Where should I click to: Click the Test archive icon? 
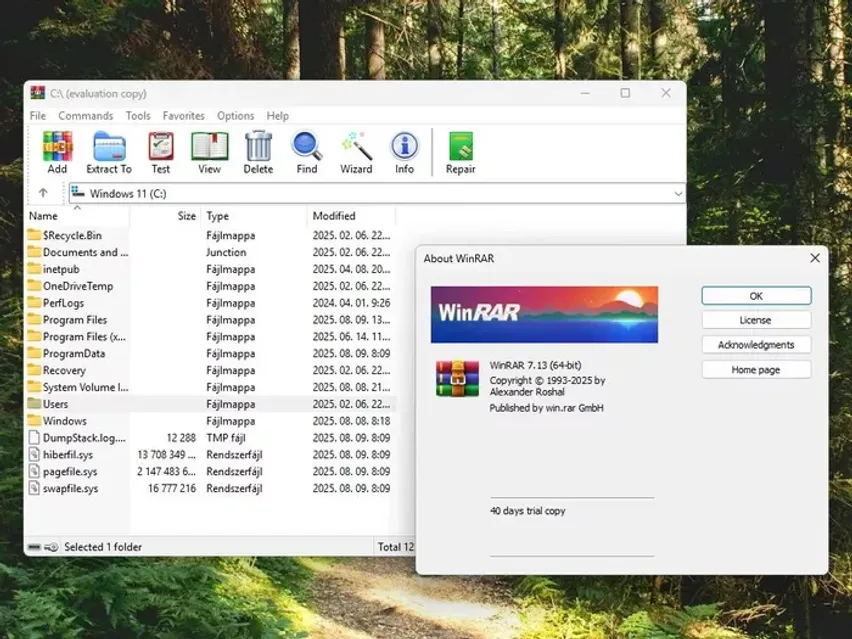click(x=161, y=147)
